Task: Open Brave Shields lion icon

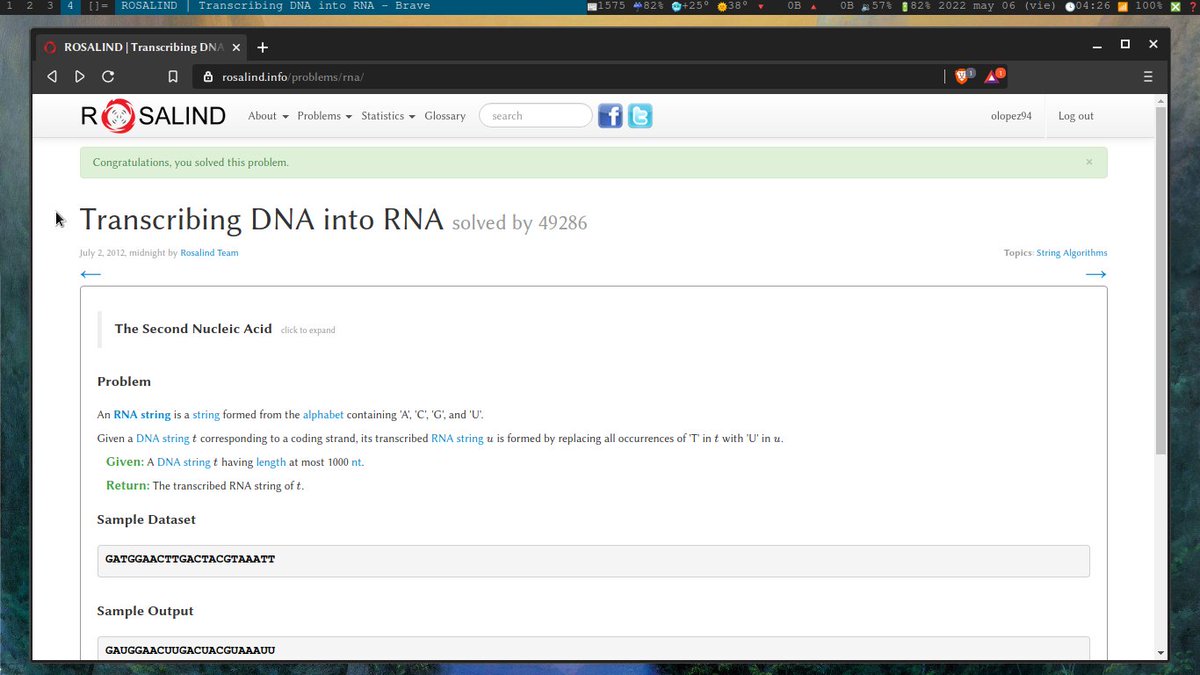Action: click(963, 76)
